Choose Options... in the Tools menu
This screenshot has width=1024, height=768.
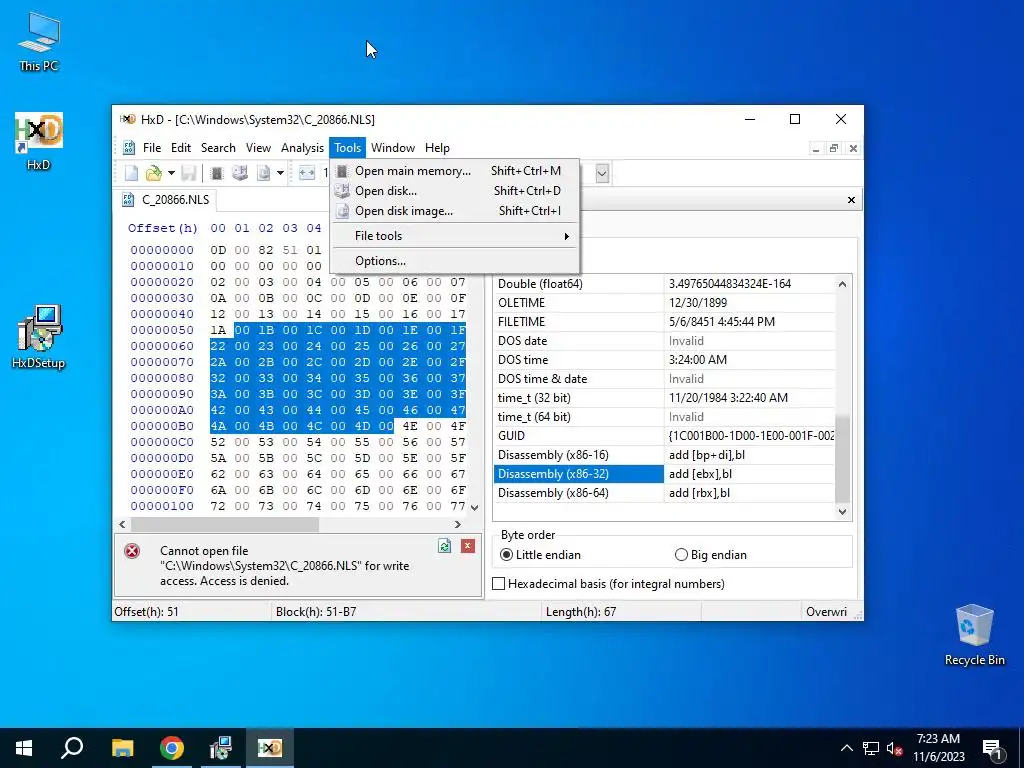455,261
